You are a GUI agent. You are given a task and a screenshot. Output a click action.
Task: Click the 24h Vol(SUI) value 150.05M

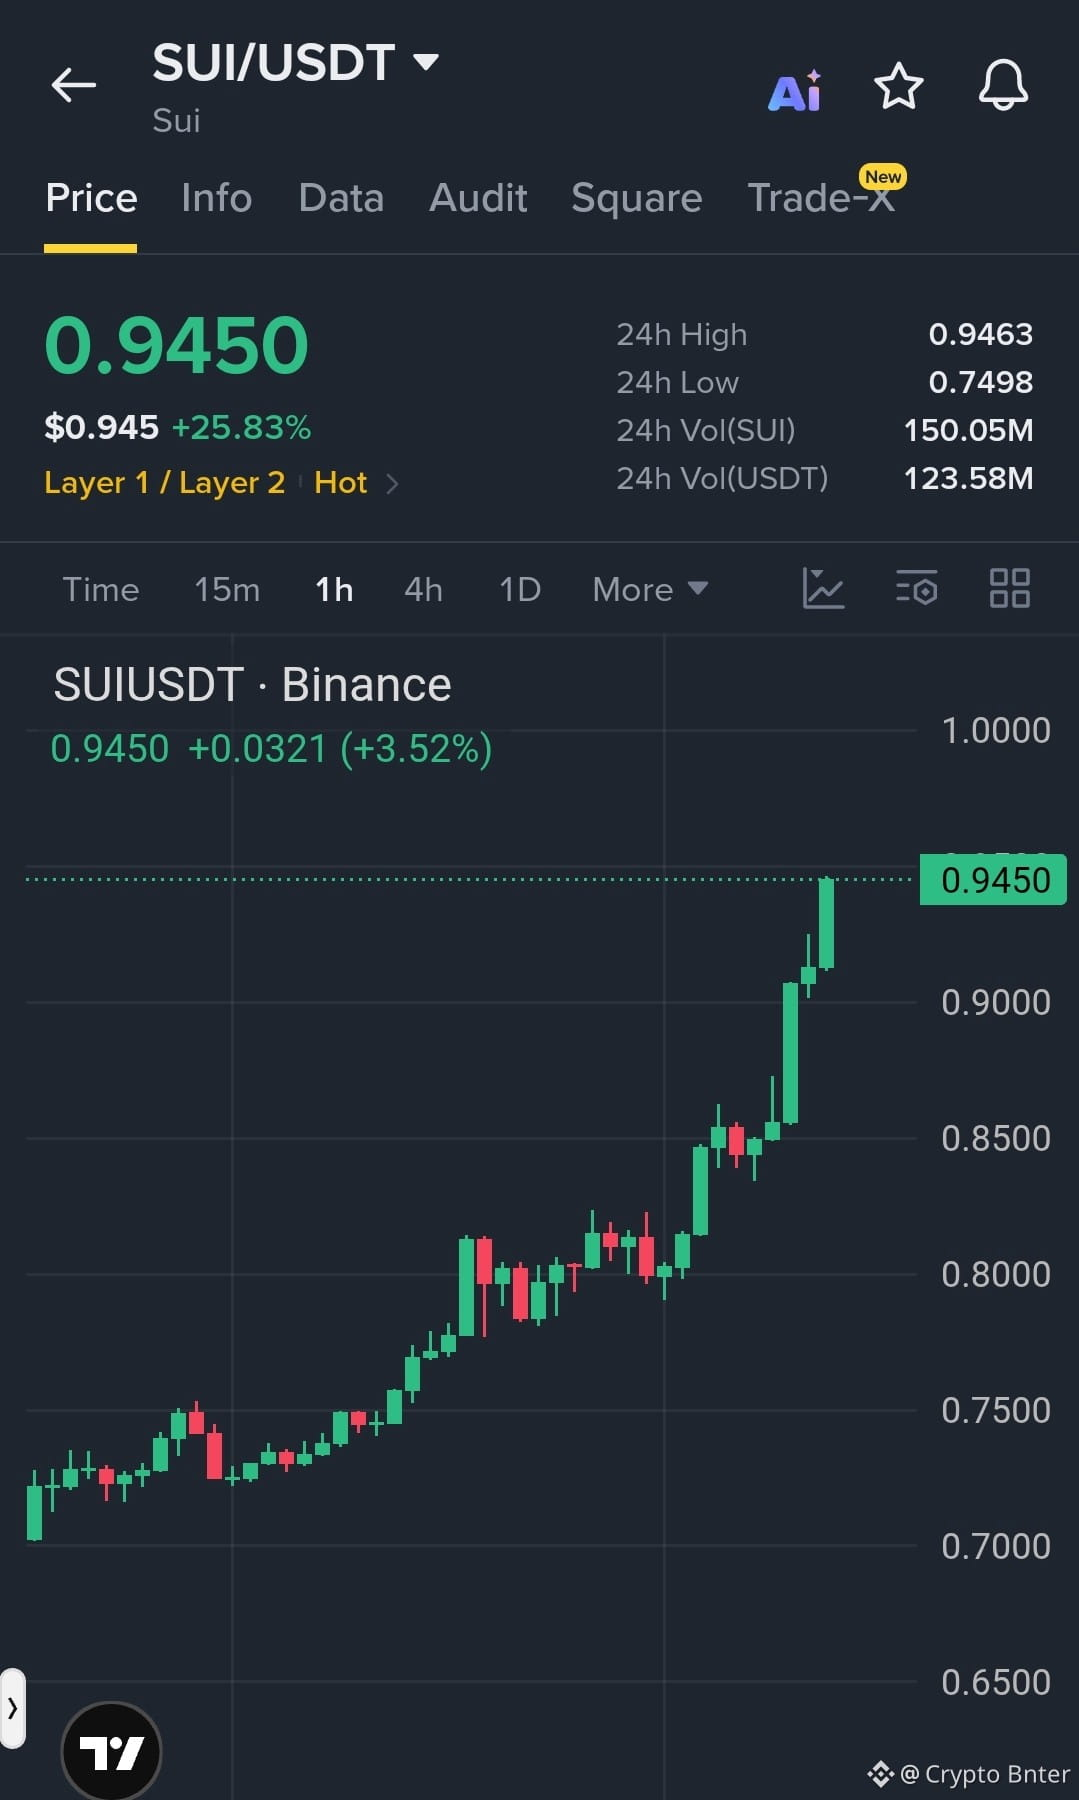(968, 430)
